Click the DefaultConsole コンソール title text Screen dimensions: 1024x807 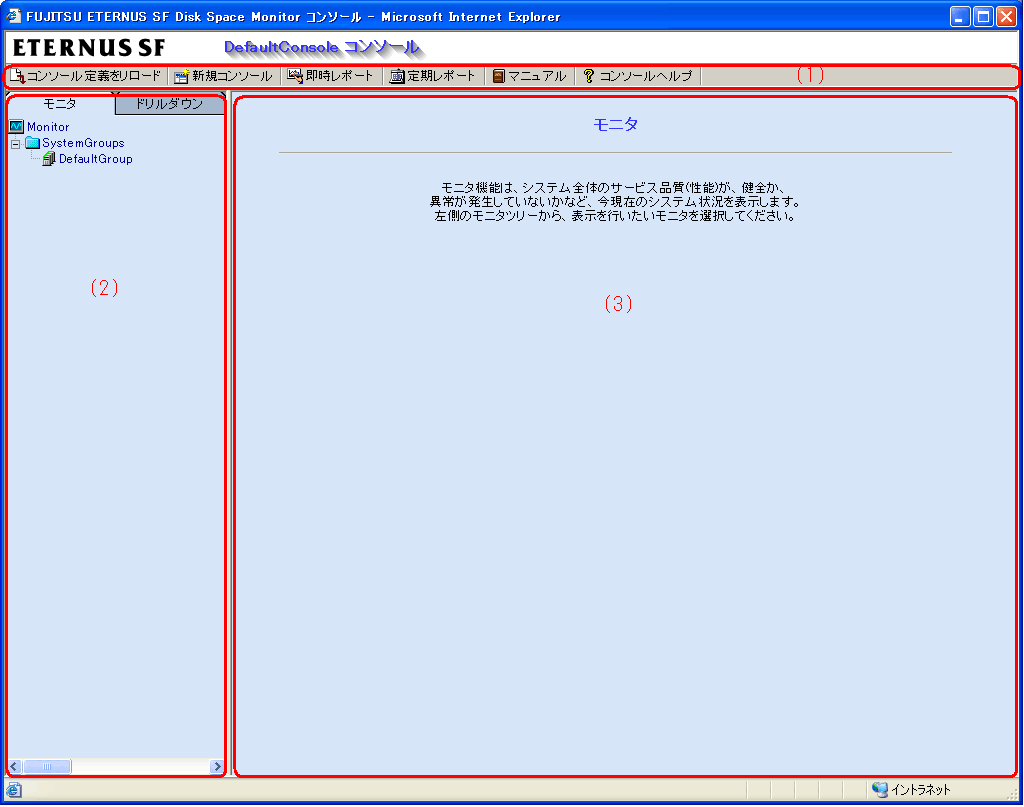coord(321,47)
